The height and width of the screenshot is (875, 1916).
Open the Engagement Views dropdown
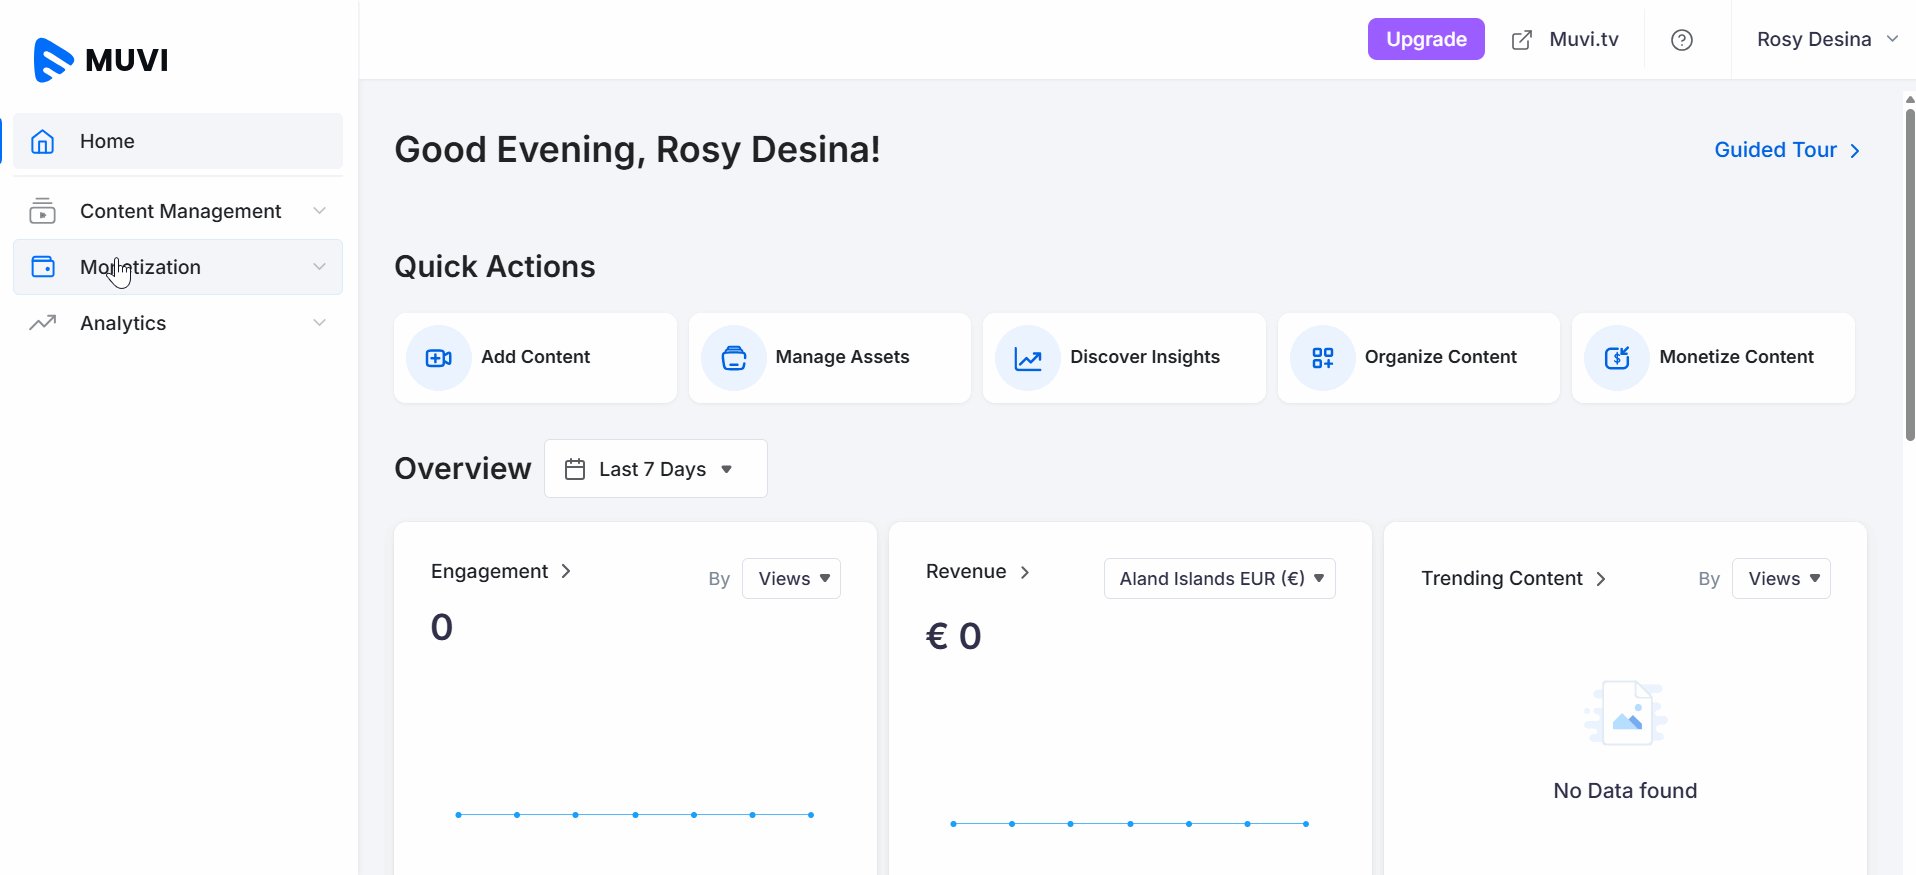pos(791,579)
